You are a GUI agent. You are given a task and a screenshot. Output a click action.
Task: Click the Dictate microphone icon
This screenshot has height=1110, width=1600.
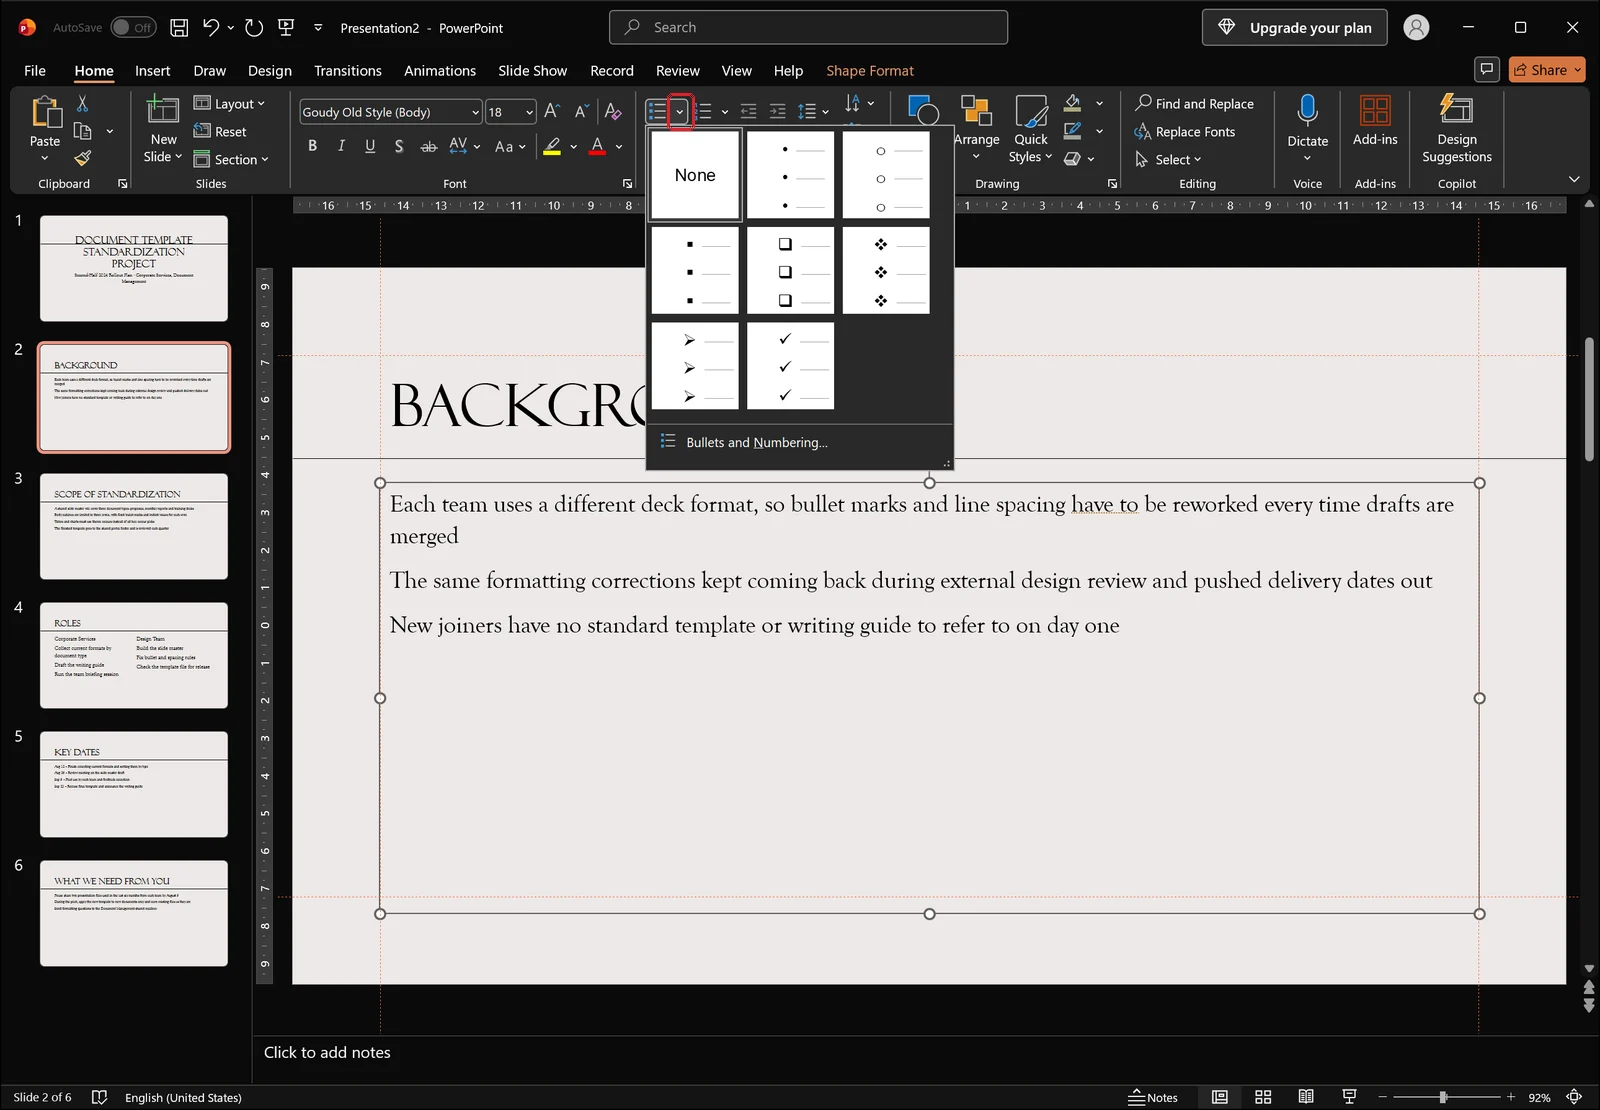1307,110
